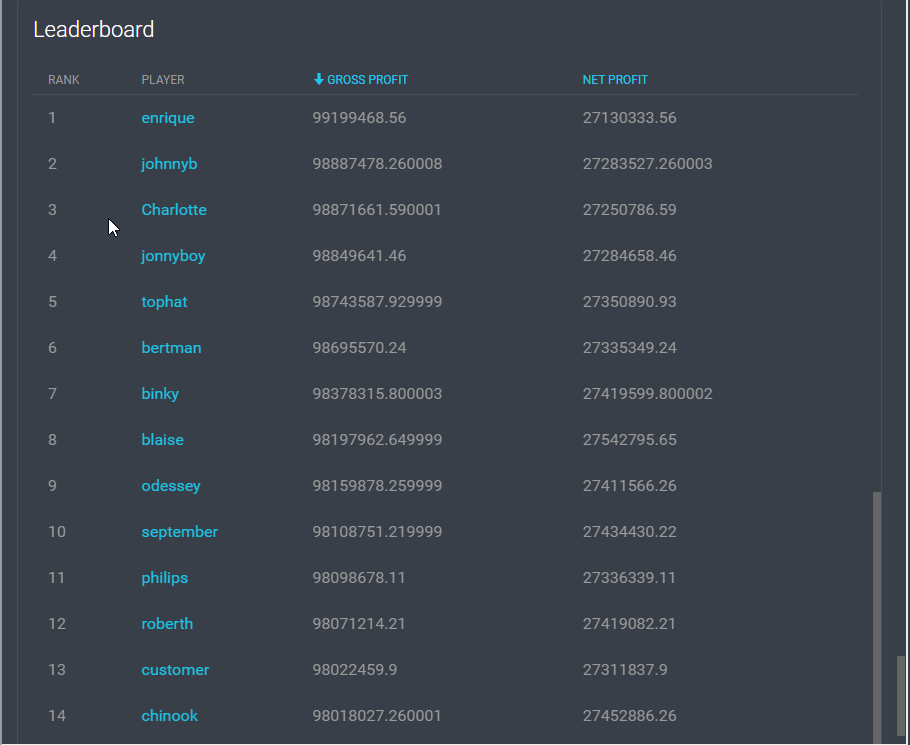Image resolution: width=910 pixels, height=745 pixels.
Task: Select net profit value 27335349.24
Action: point(630,348)
